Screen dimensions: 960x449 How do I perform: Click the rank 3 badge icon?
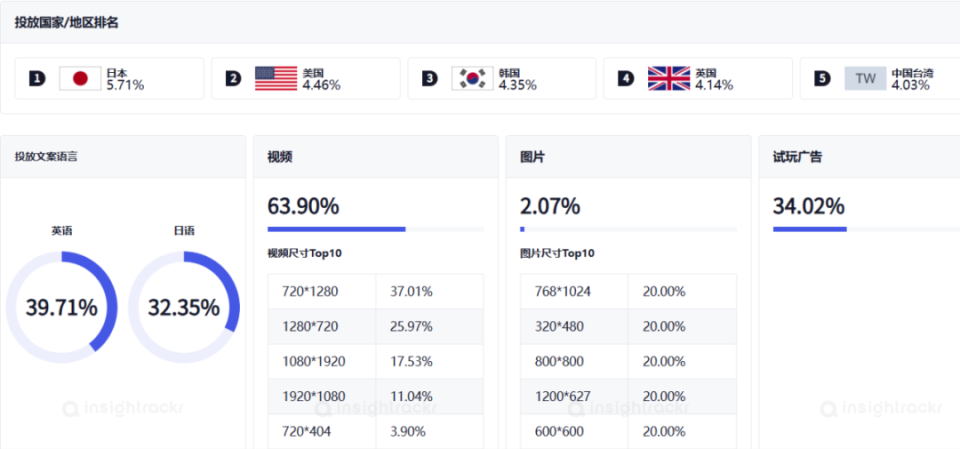(429, 78)
